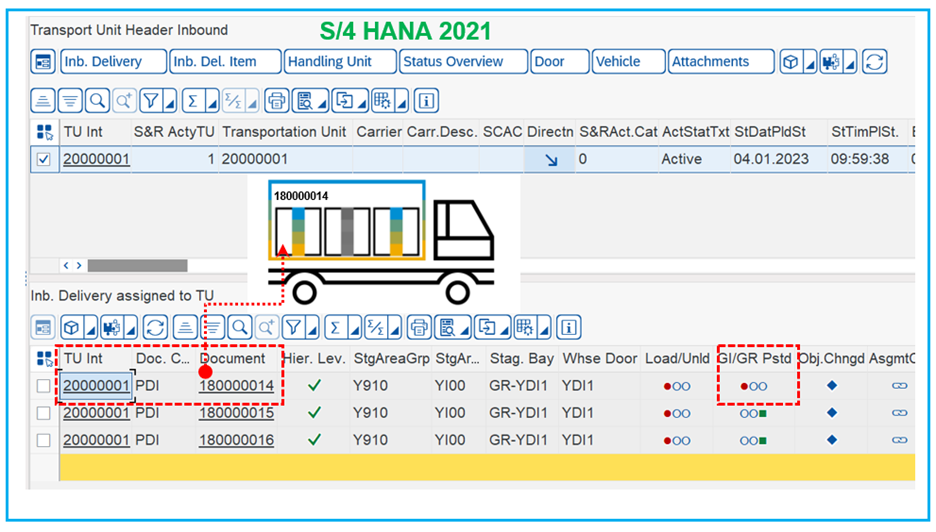Click the select-all grid icon in the upper table
The height and width of the screenshot is (532, 936).
point(43,132)
